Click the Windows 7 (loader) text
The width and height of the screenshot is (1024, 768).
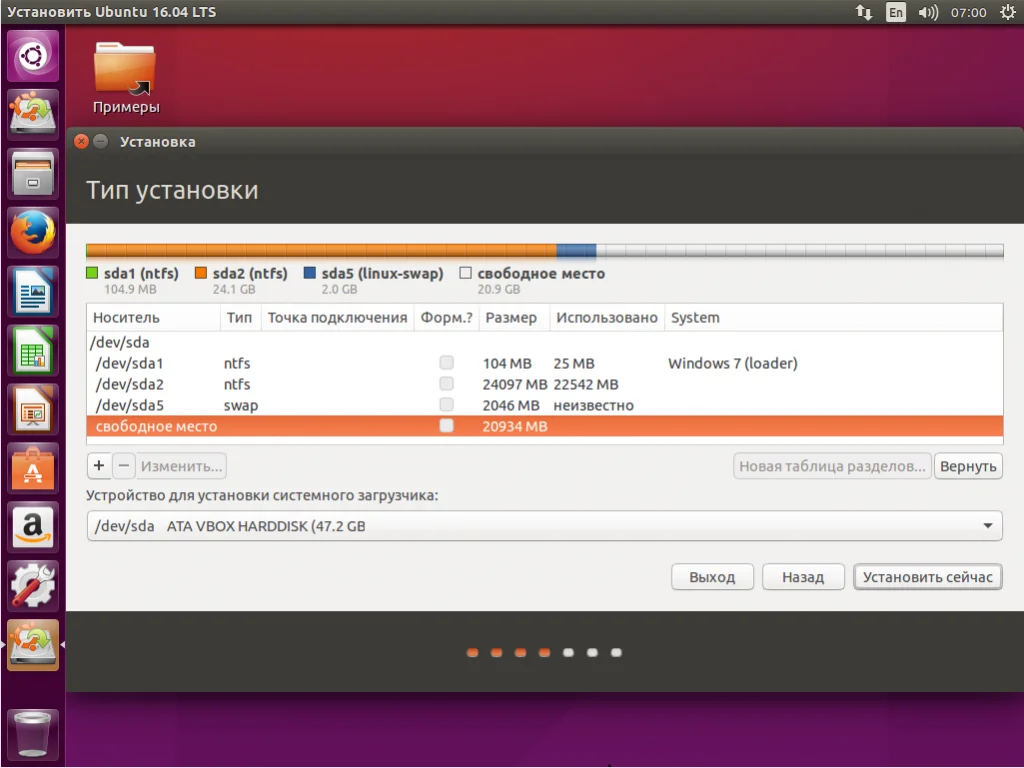pyautogui.click(x=733, y=363)
